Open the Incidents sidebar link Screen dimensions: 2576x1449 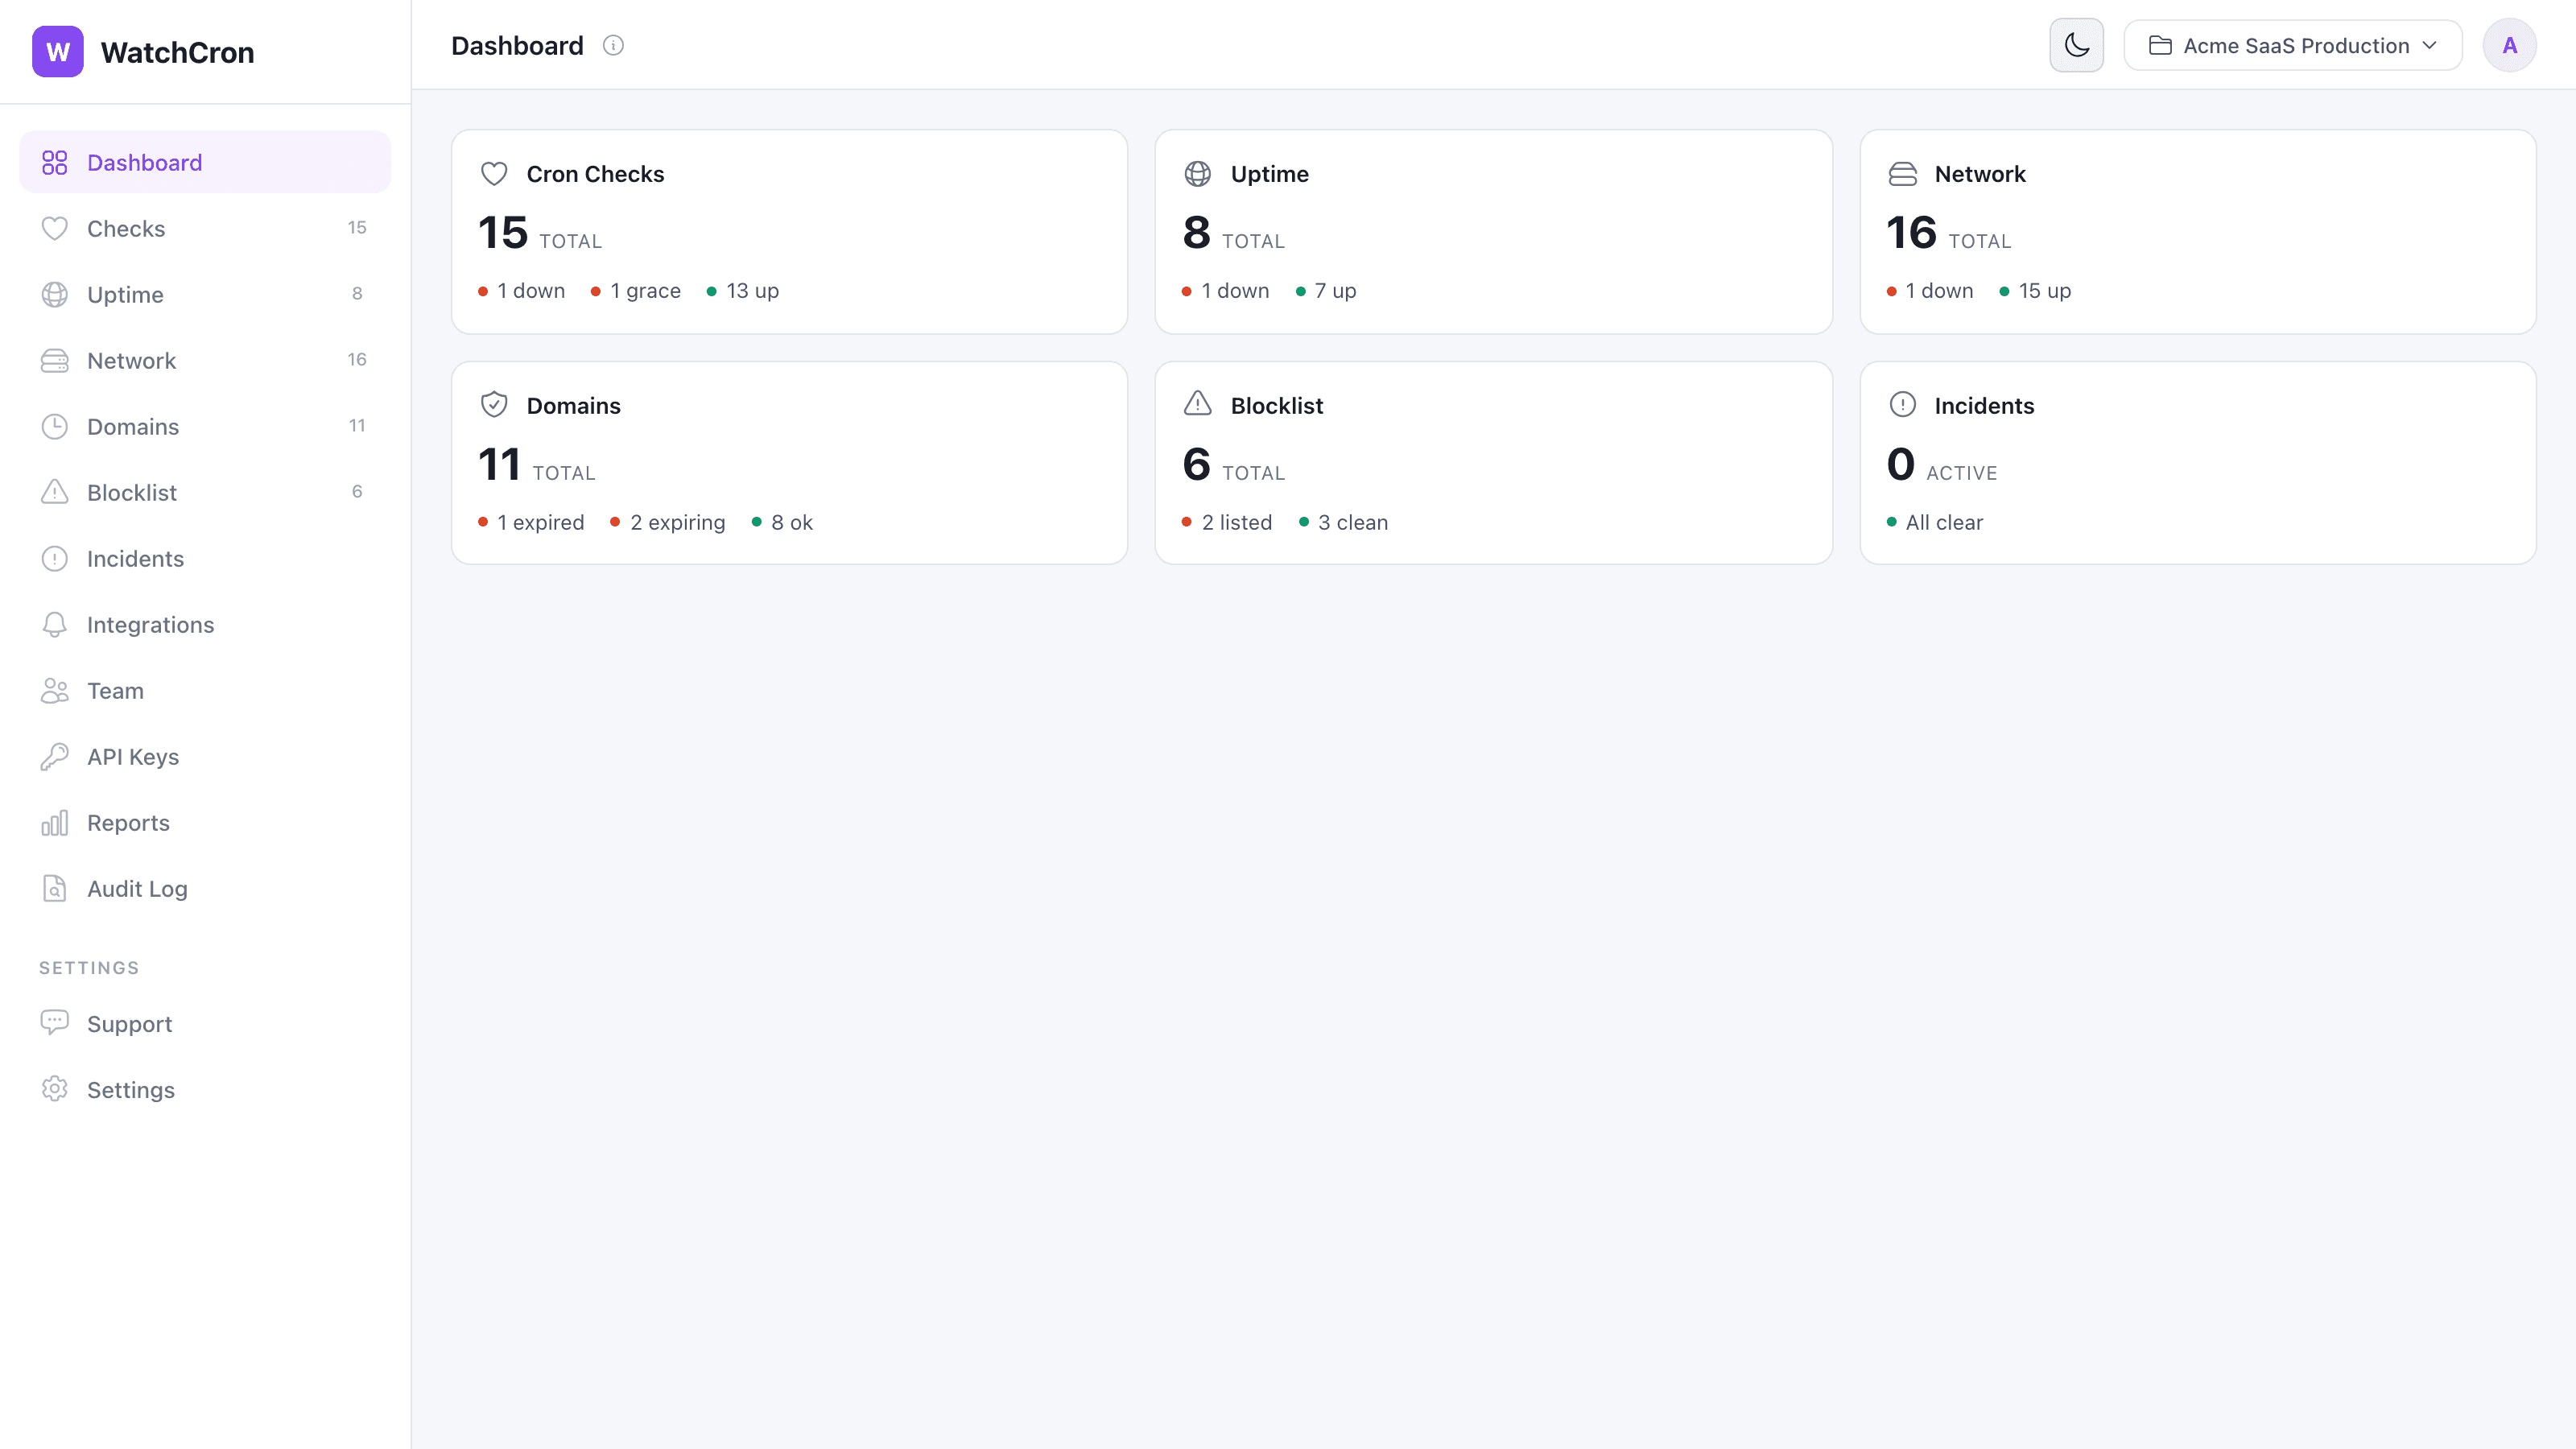[205, 558]
